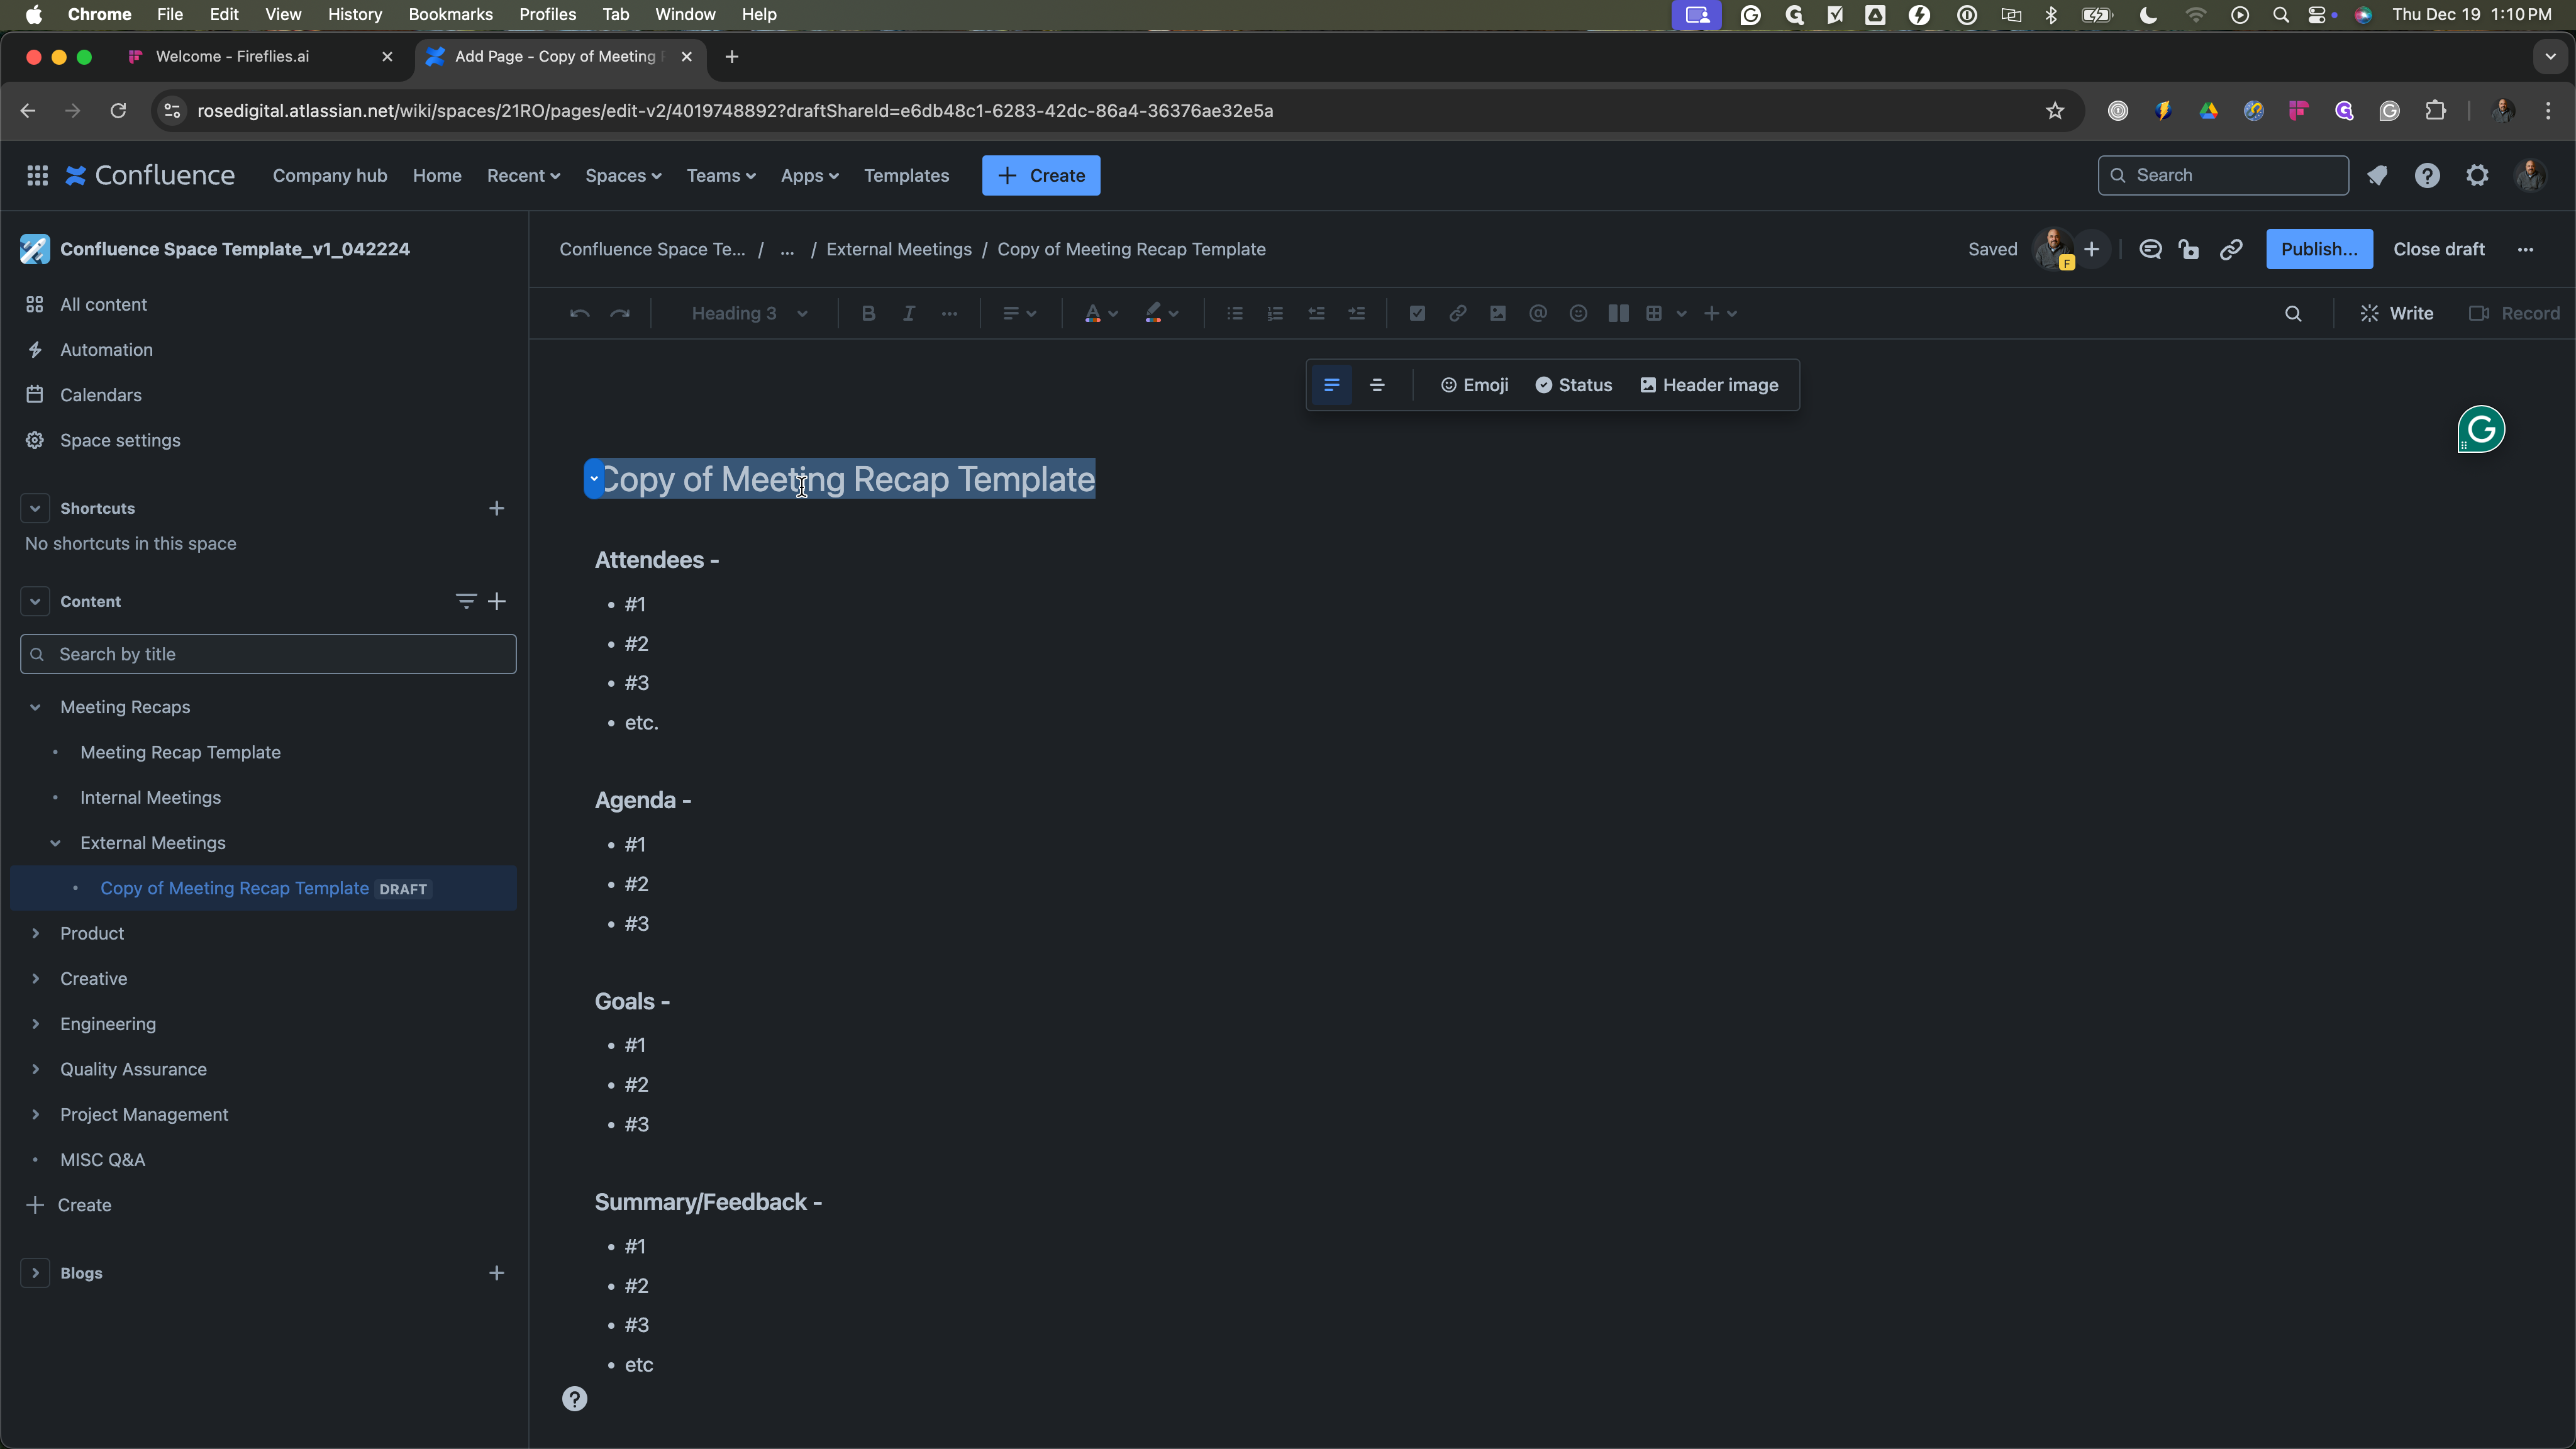Click the redo arrow in editor toolbar

point(620,313)
